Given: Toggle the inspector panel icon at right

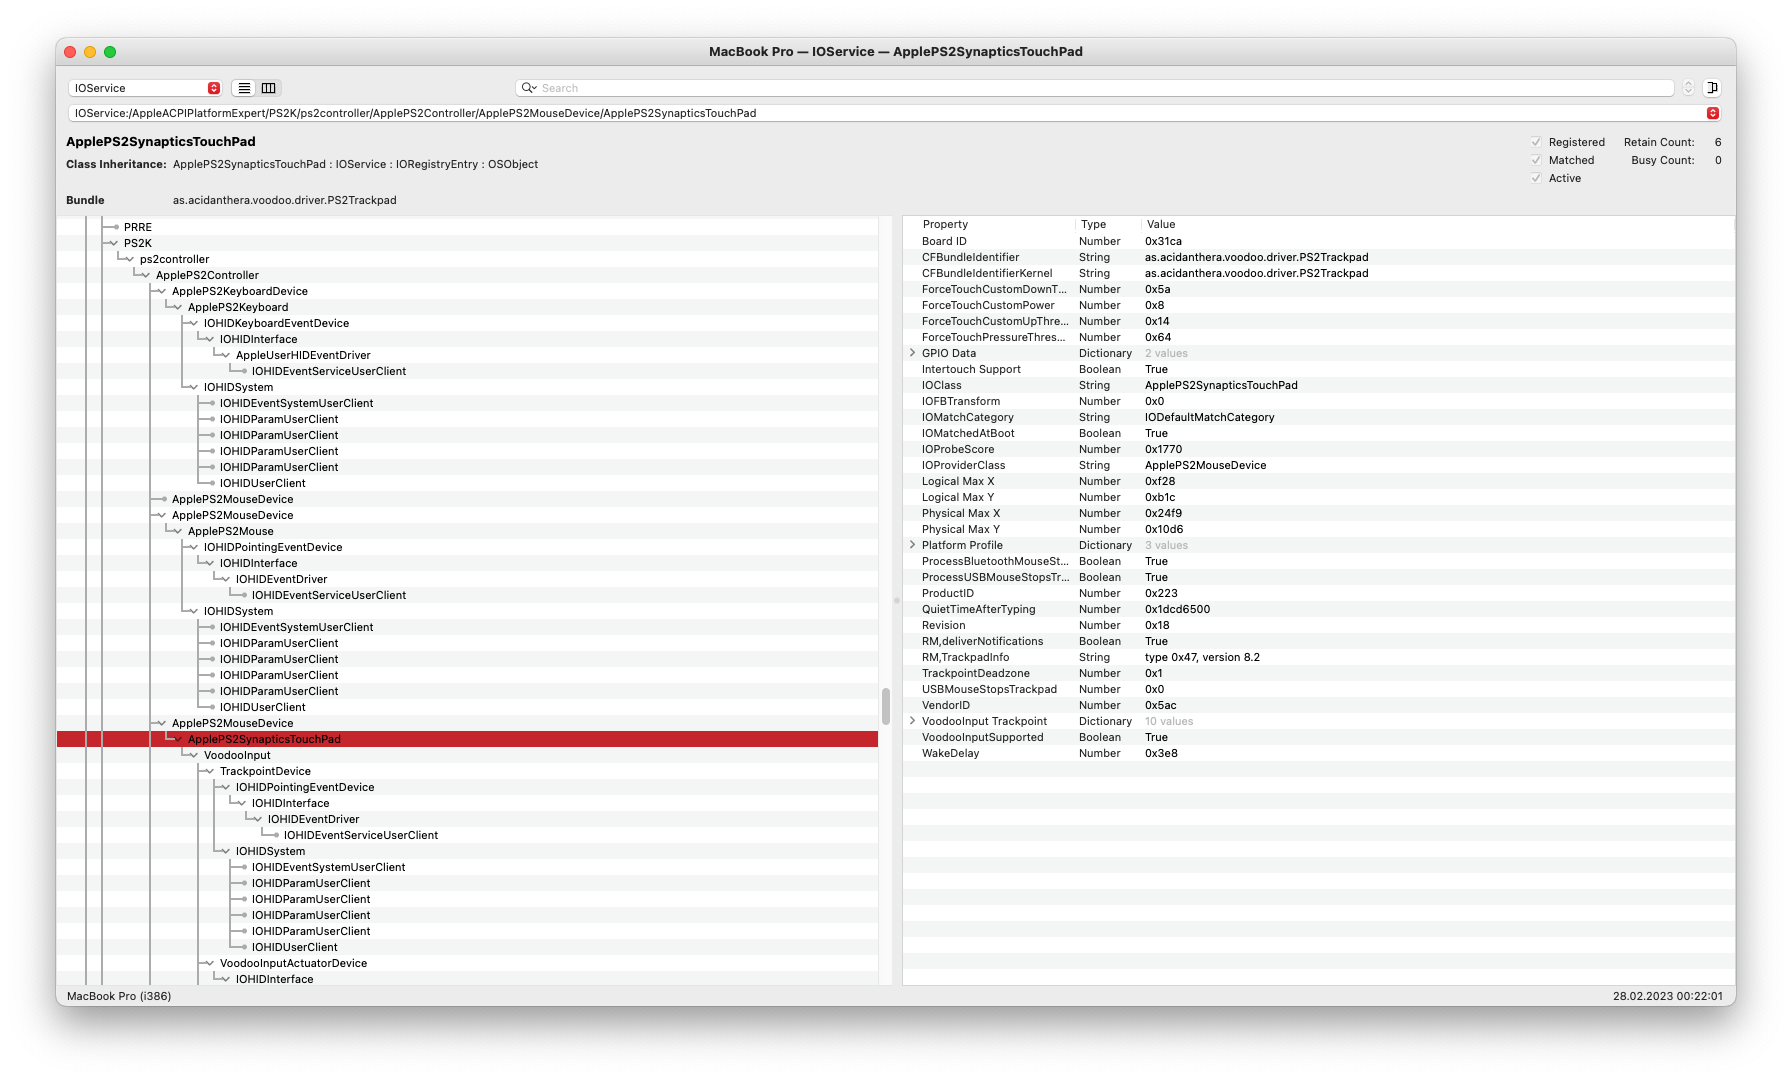Looking at the screenshot, I should coord(1712,88).
